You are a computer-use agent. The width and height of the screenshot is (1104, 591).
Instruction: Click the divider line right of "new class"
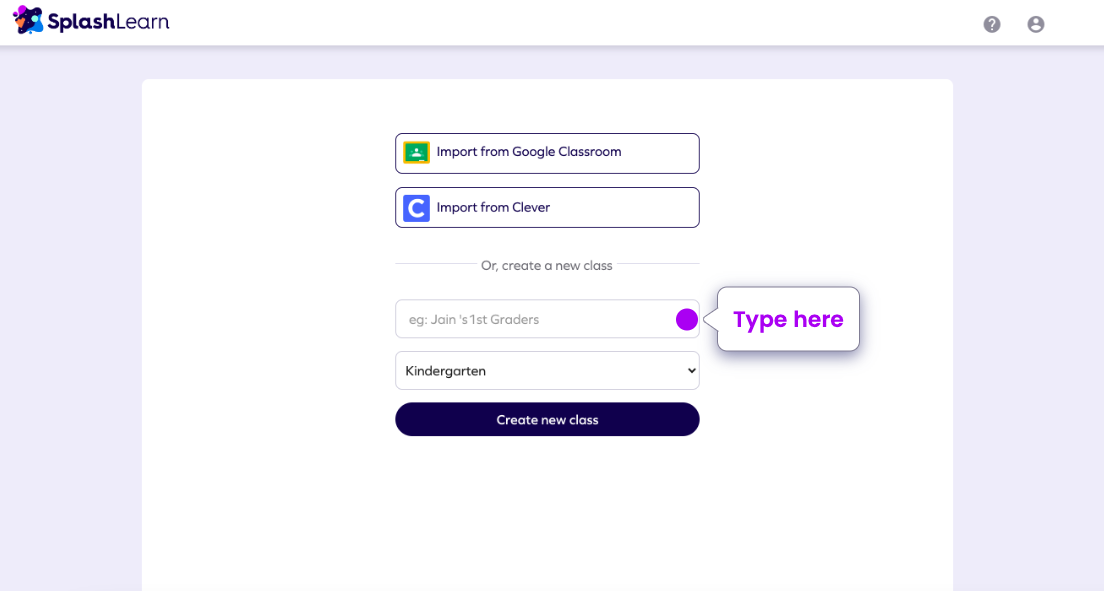tap(657, 264)
